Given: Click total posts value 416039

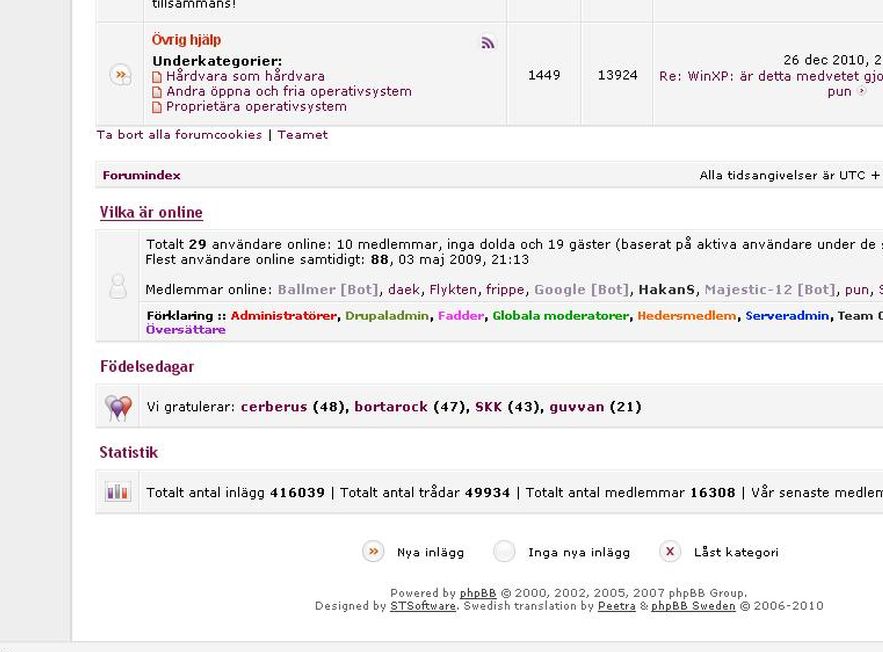Looking at the screenshot, I should tap(297, 493).
